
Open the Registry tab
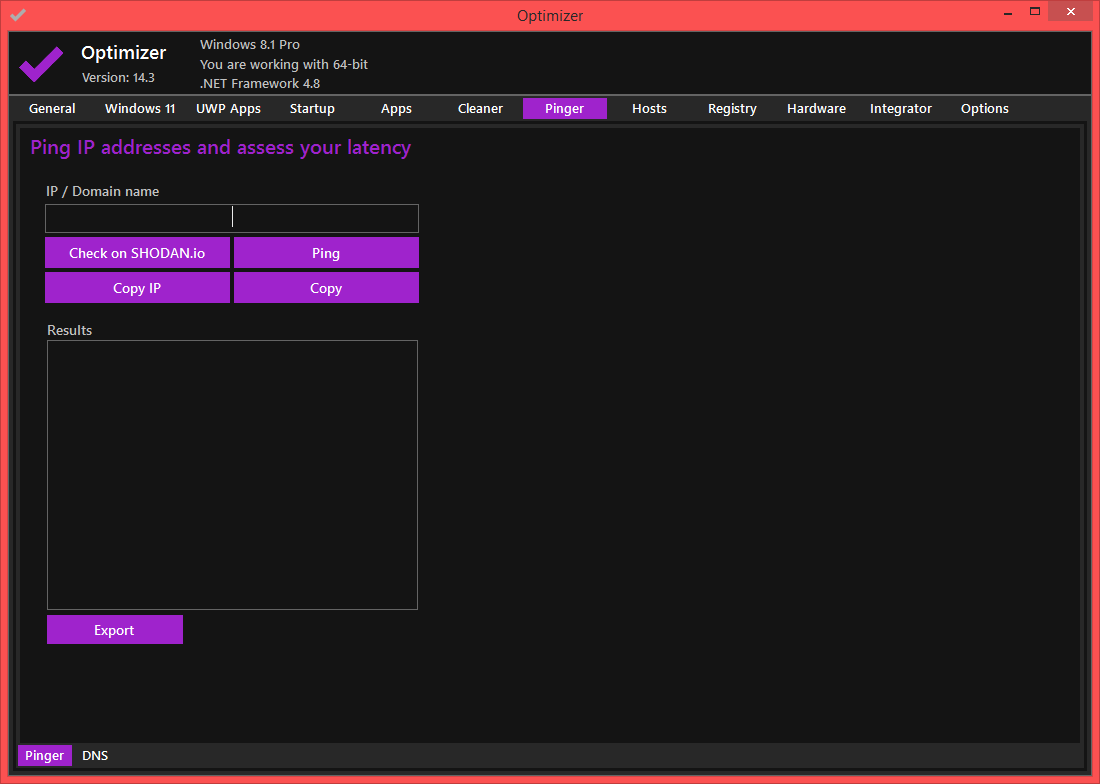pos(732,108)
